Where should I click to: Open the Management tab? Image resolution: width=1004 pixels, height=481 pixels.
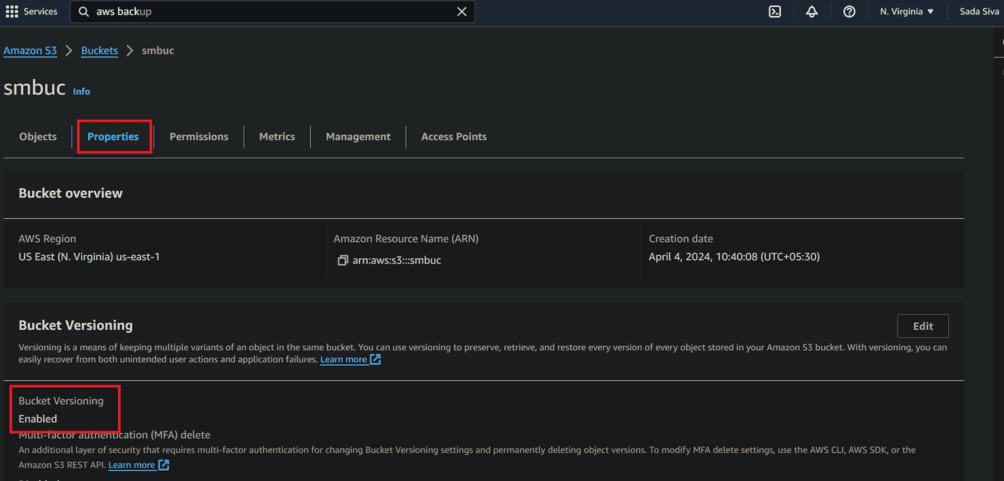point(358,136)
